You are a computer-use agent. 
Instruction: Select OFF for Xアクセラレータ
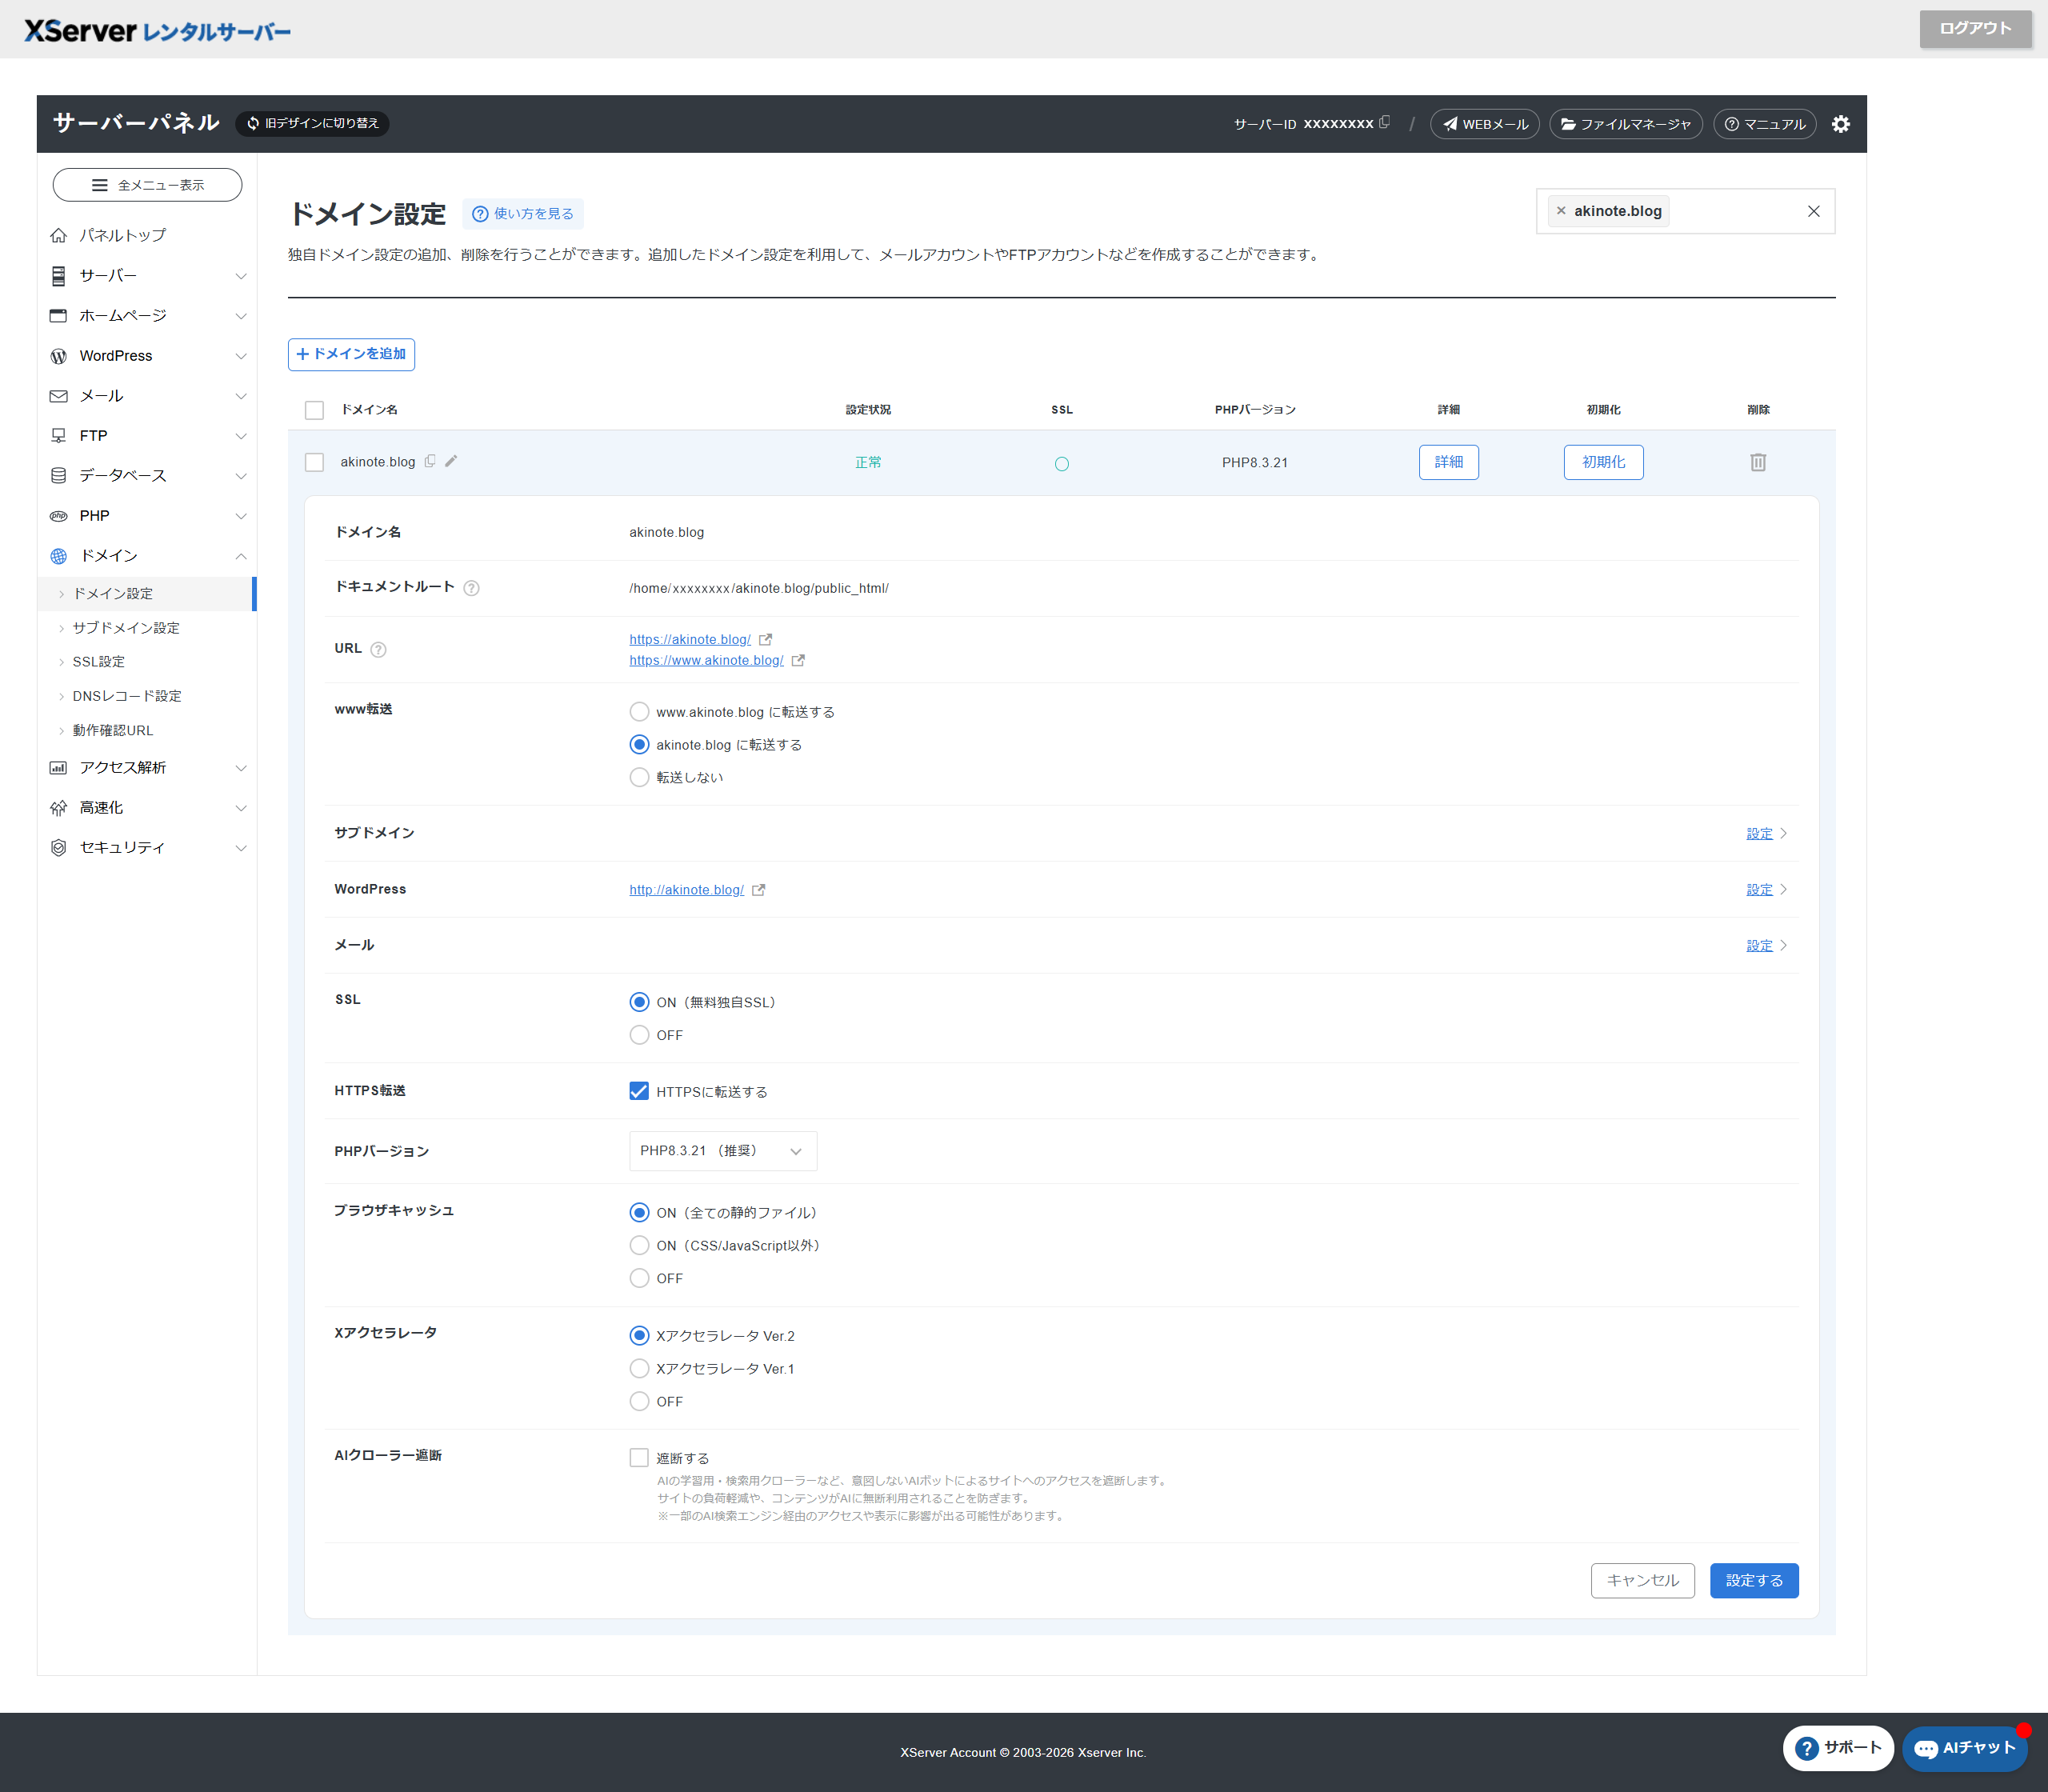pyautogui.click(x=639, y=1401)
